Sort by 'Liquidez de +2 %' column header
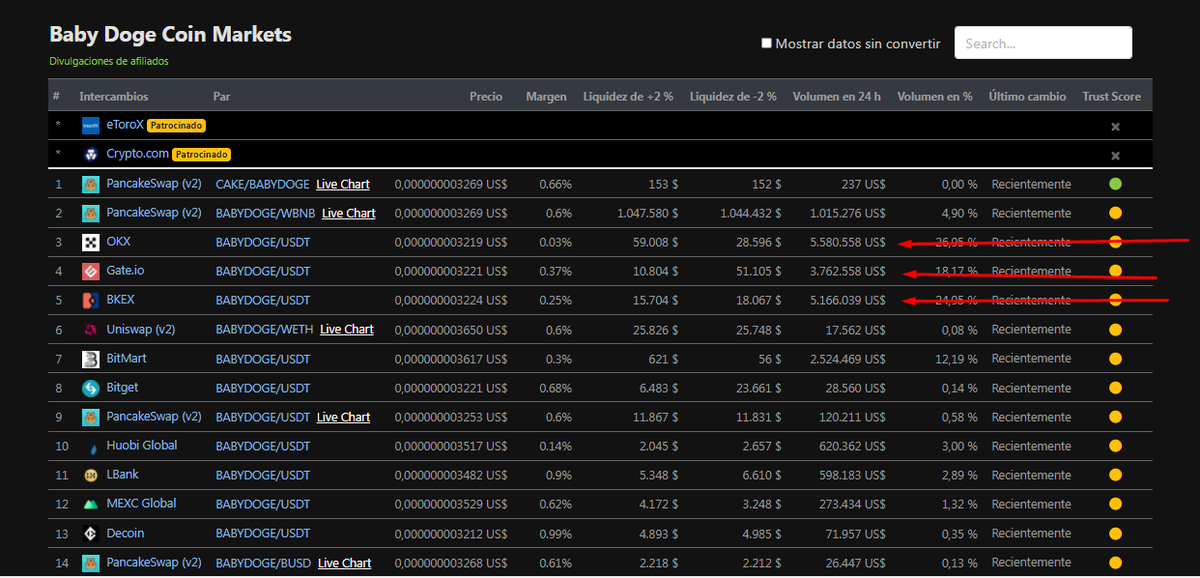The image size is (1200, 578). tap(628, 97)
